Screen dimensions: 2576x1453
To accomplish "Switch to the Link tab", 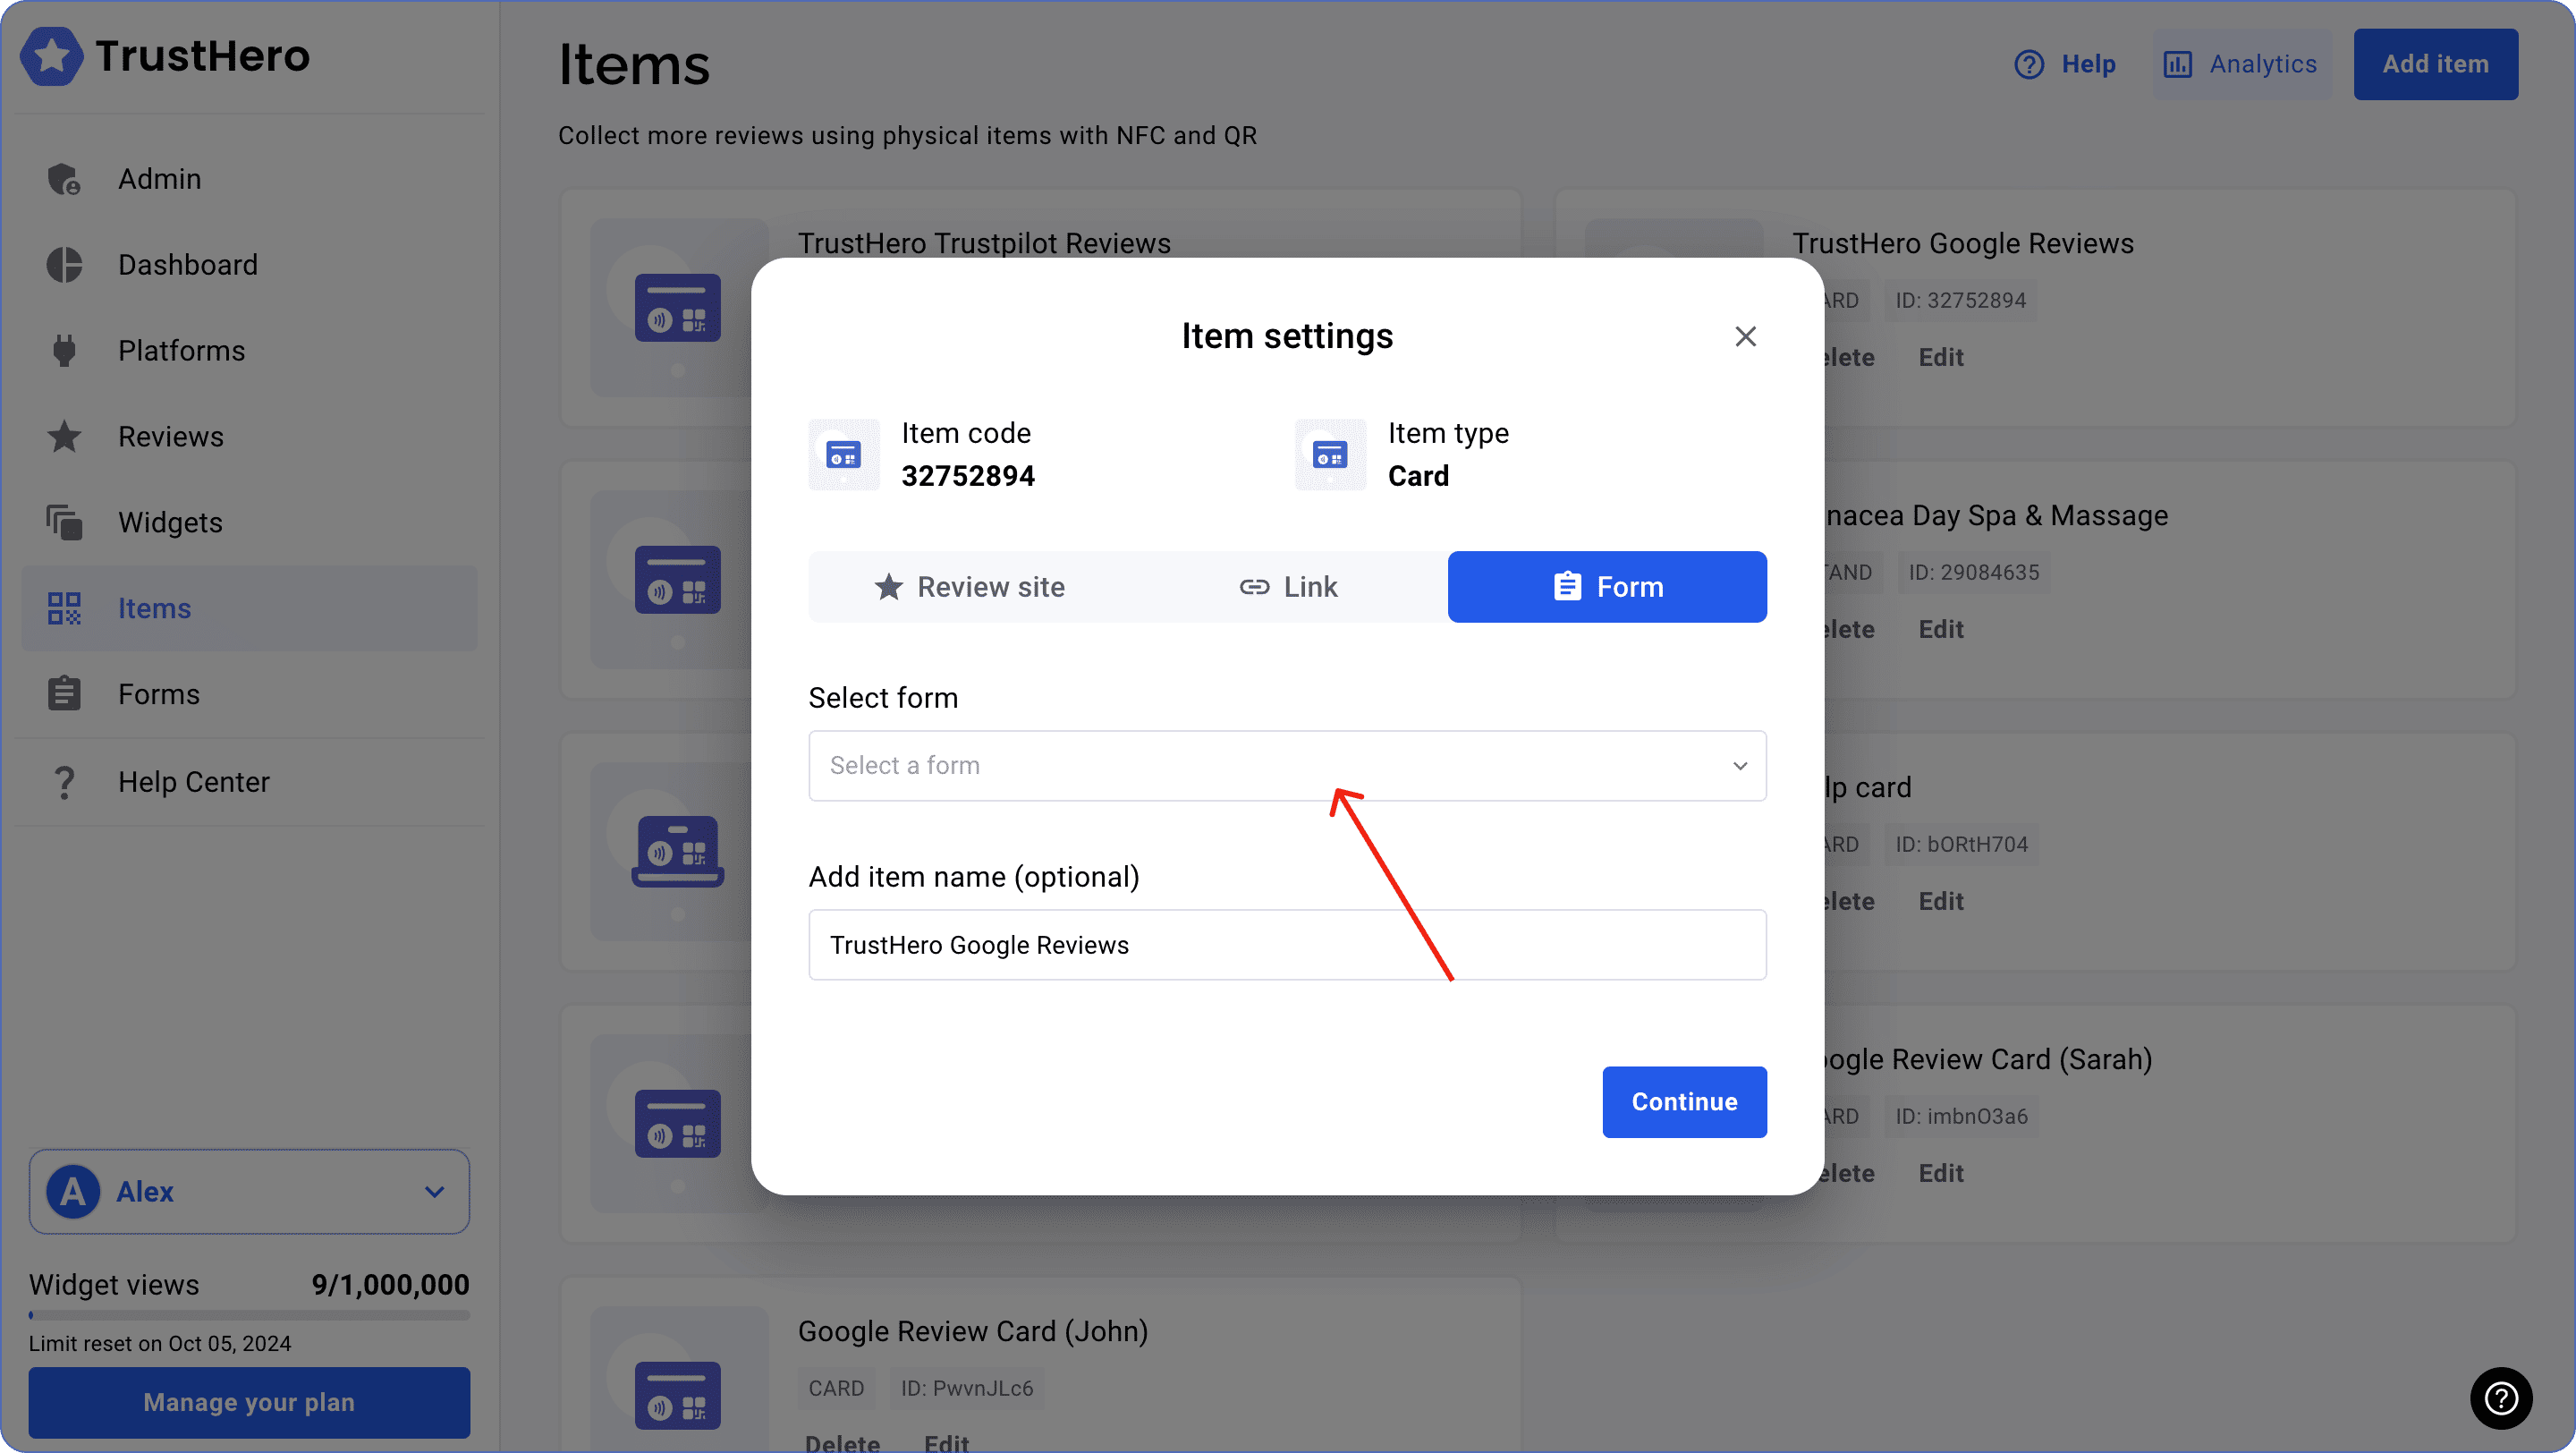I will (x=1288, y=587).
